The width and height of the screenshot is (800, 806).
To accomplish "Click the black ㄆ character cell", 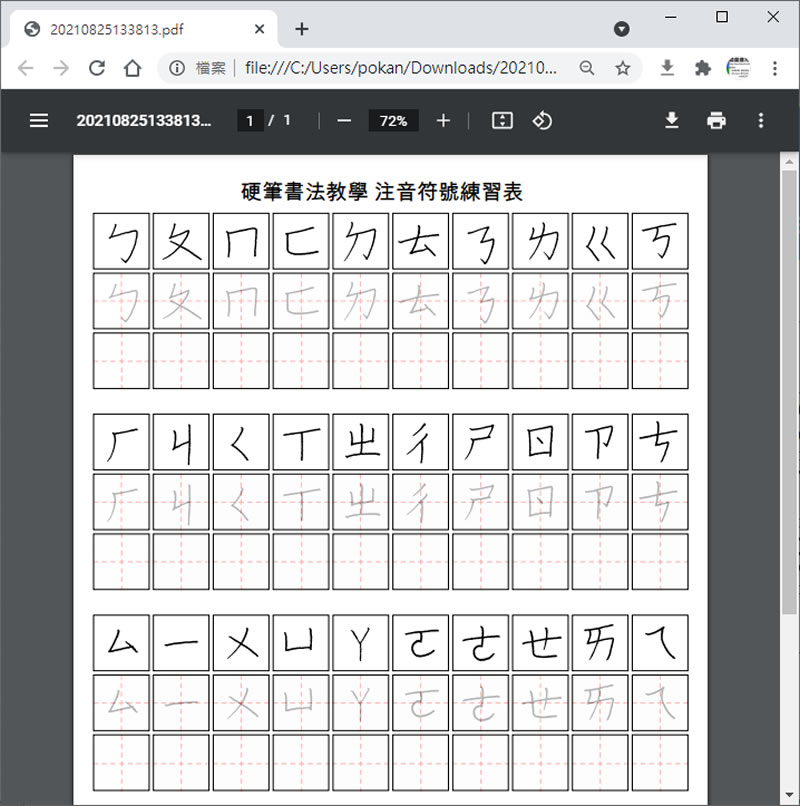I will coord(181,241).
